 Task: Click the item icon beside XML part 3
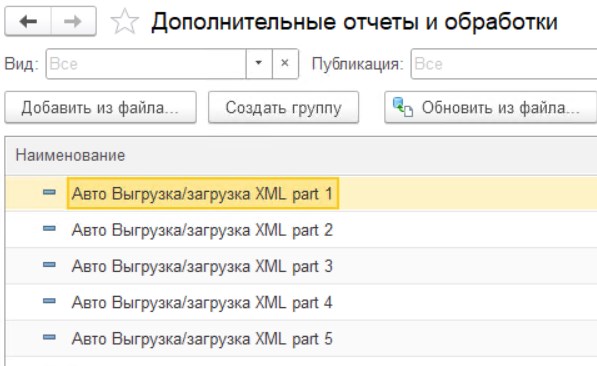pyautogui.click(x=49, y=265)
